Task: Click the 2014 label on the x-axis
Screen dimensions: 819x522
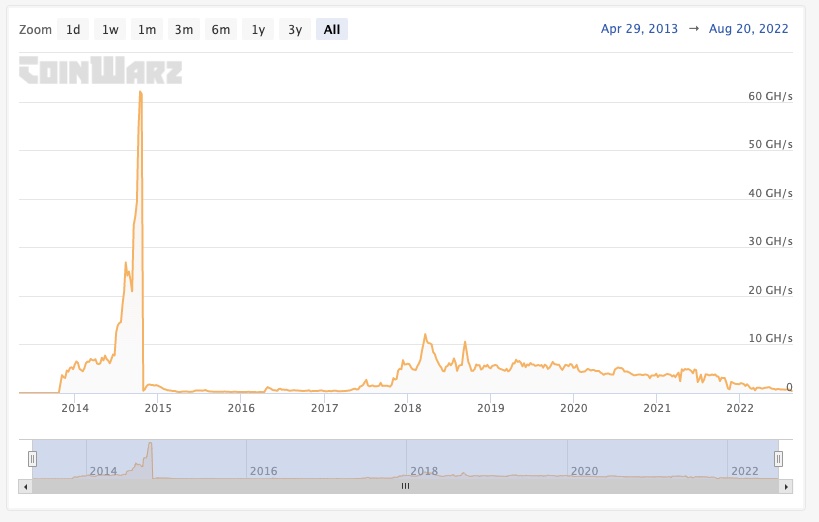Action: [x=75, y=408]
